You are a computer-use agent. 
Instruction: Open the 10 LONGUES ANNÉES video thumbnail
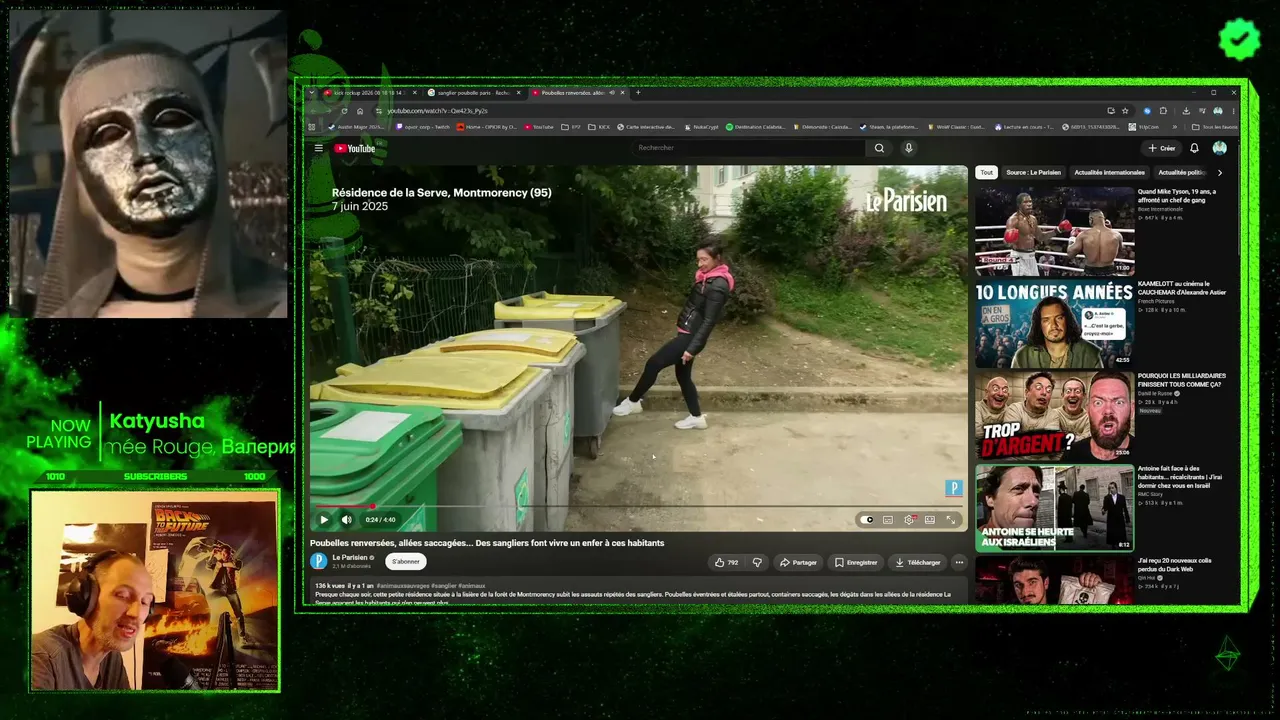click(1054, 324)
